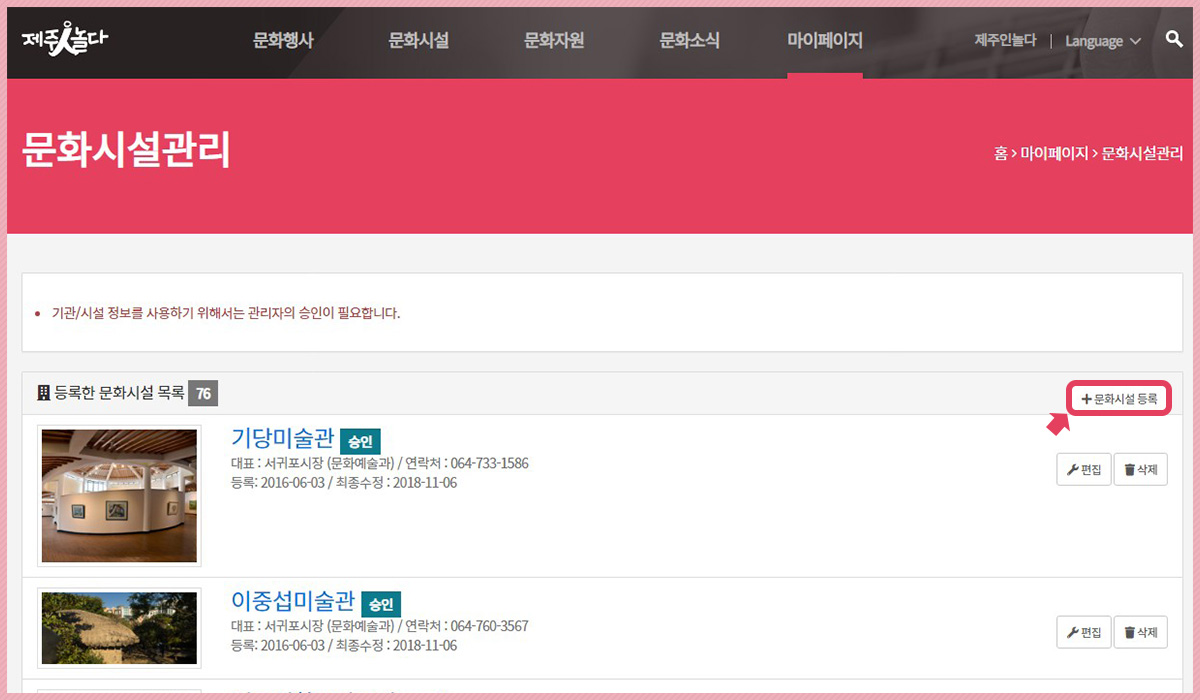Viewport: 1200px width, 700px height.
Task: Click the 편집 button for 이중섭미술관
Action: tap(1084, 632)
